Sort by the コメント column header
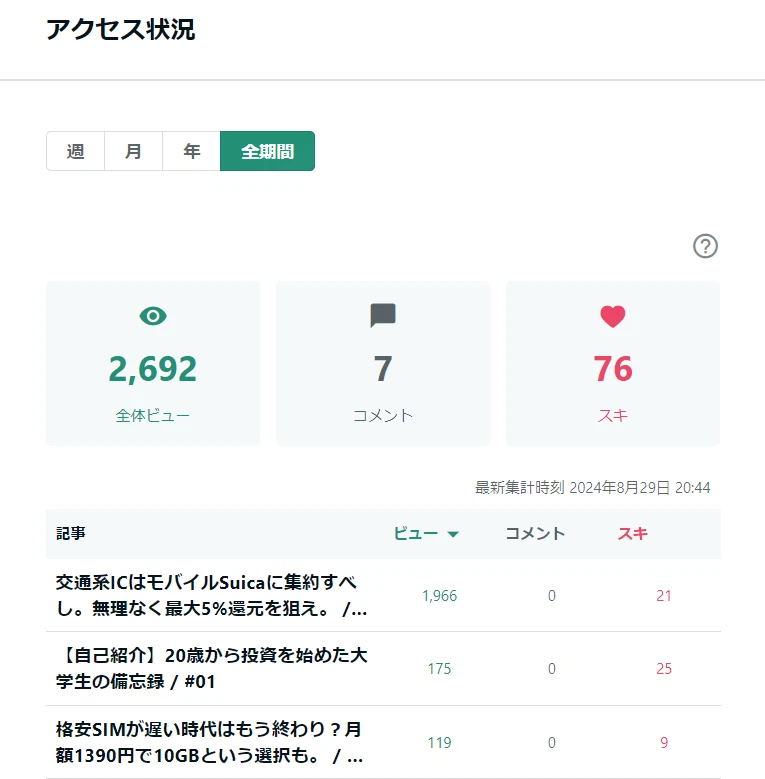 tap(535, 534)
